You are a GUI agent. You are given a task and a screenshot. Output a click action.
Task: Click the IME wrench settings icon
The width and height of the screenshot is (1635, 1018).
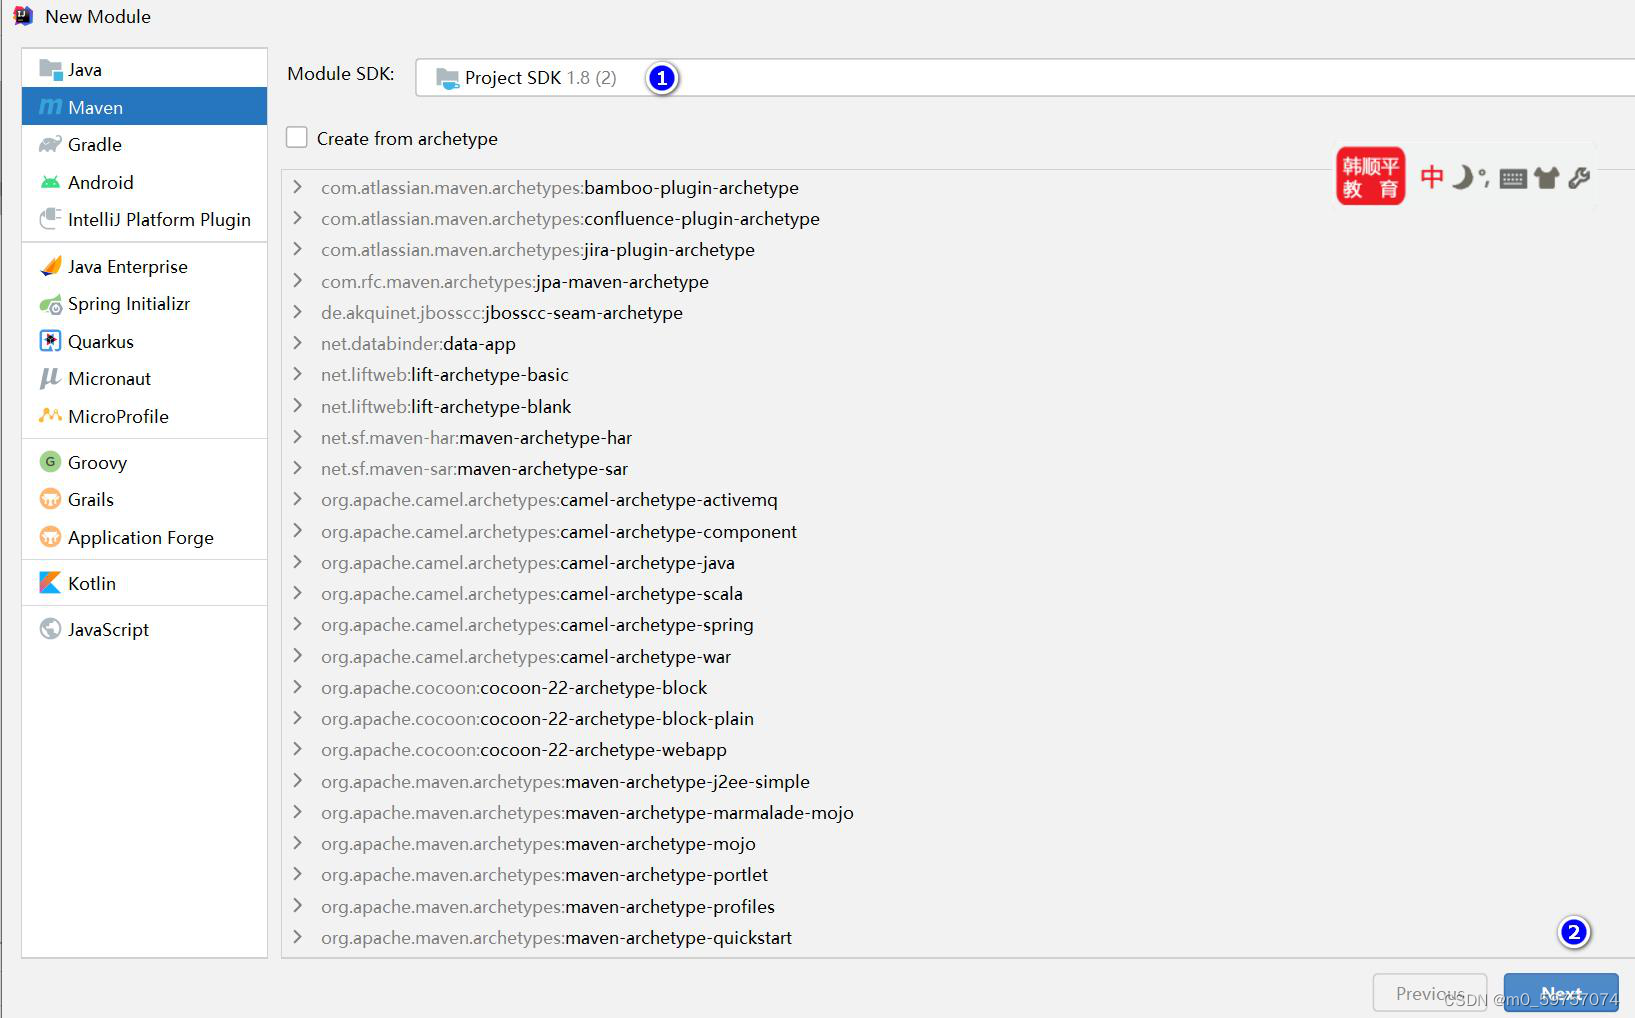click(x=1579, y=178)
